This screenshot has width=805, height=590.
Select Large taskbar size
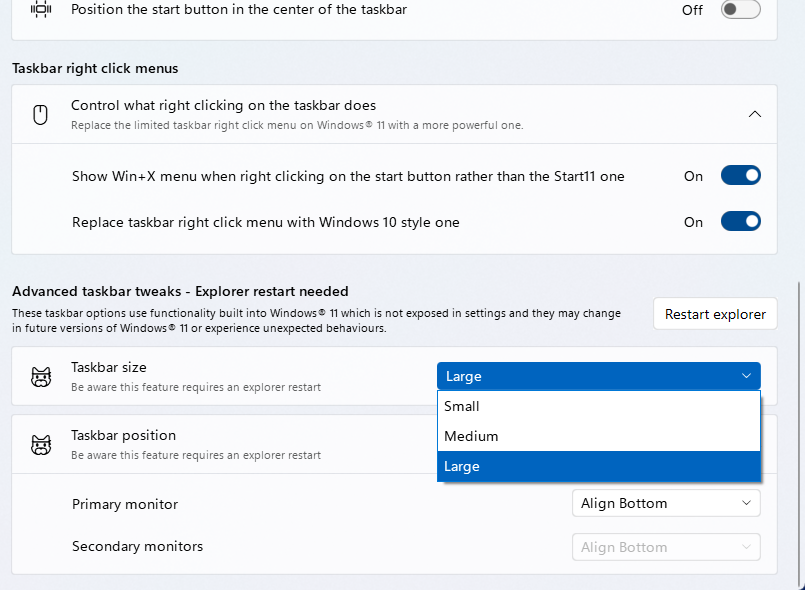coord(598,466)
